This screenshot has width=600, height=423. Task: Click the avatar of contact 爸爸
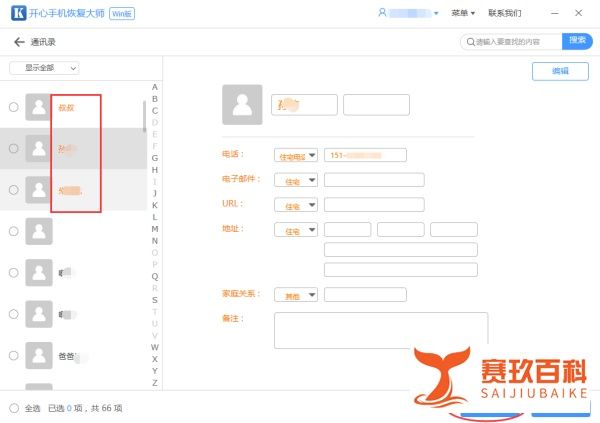38,354
